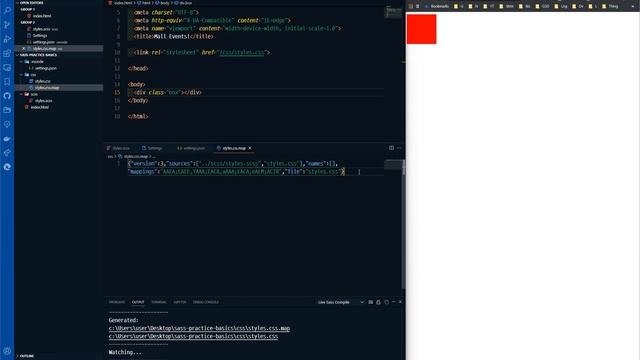Close styles.css.map in Open Editors list
Image resolution: width=640 pixels, height=360 pixels.
tap(23, 49)
